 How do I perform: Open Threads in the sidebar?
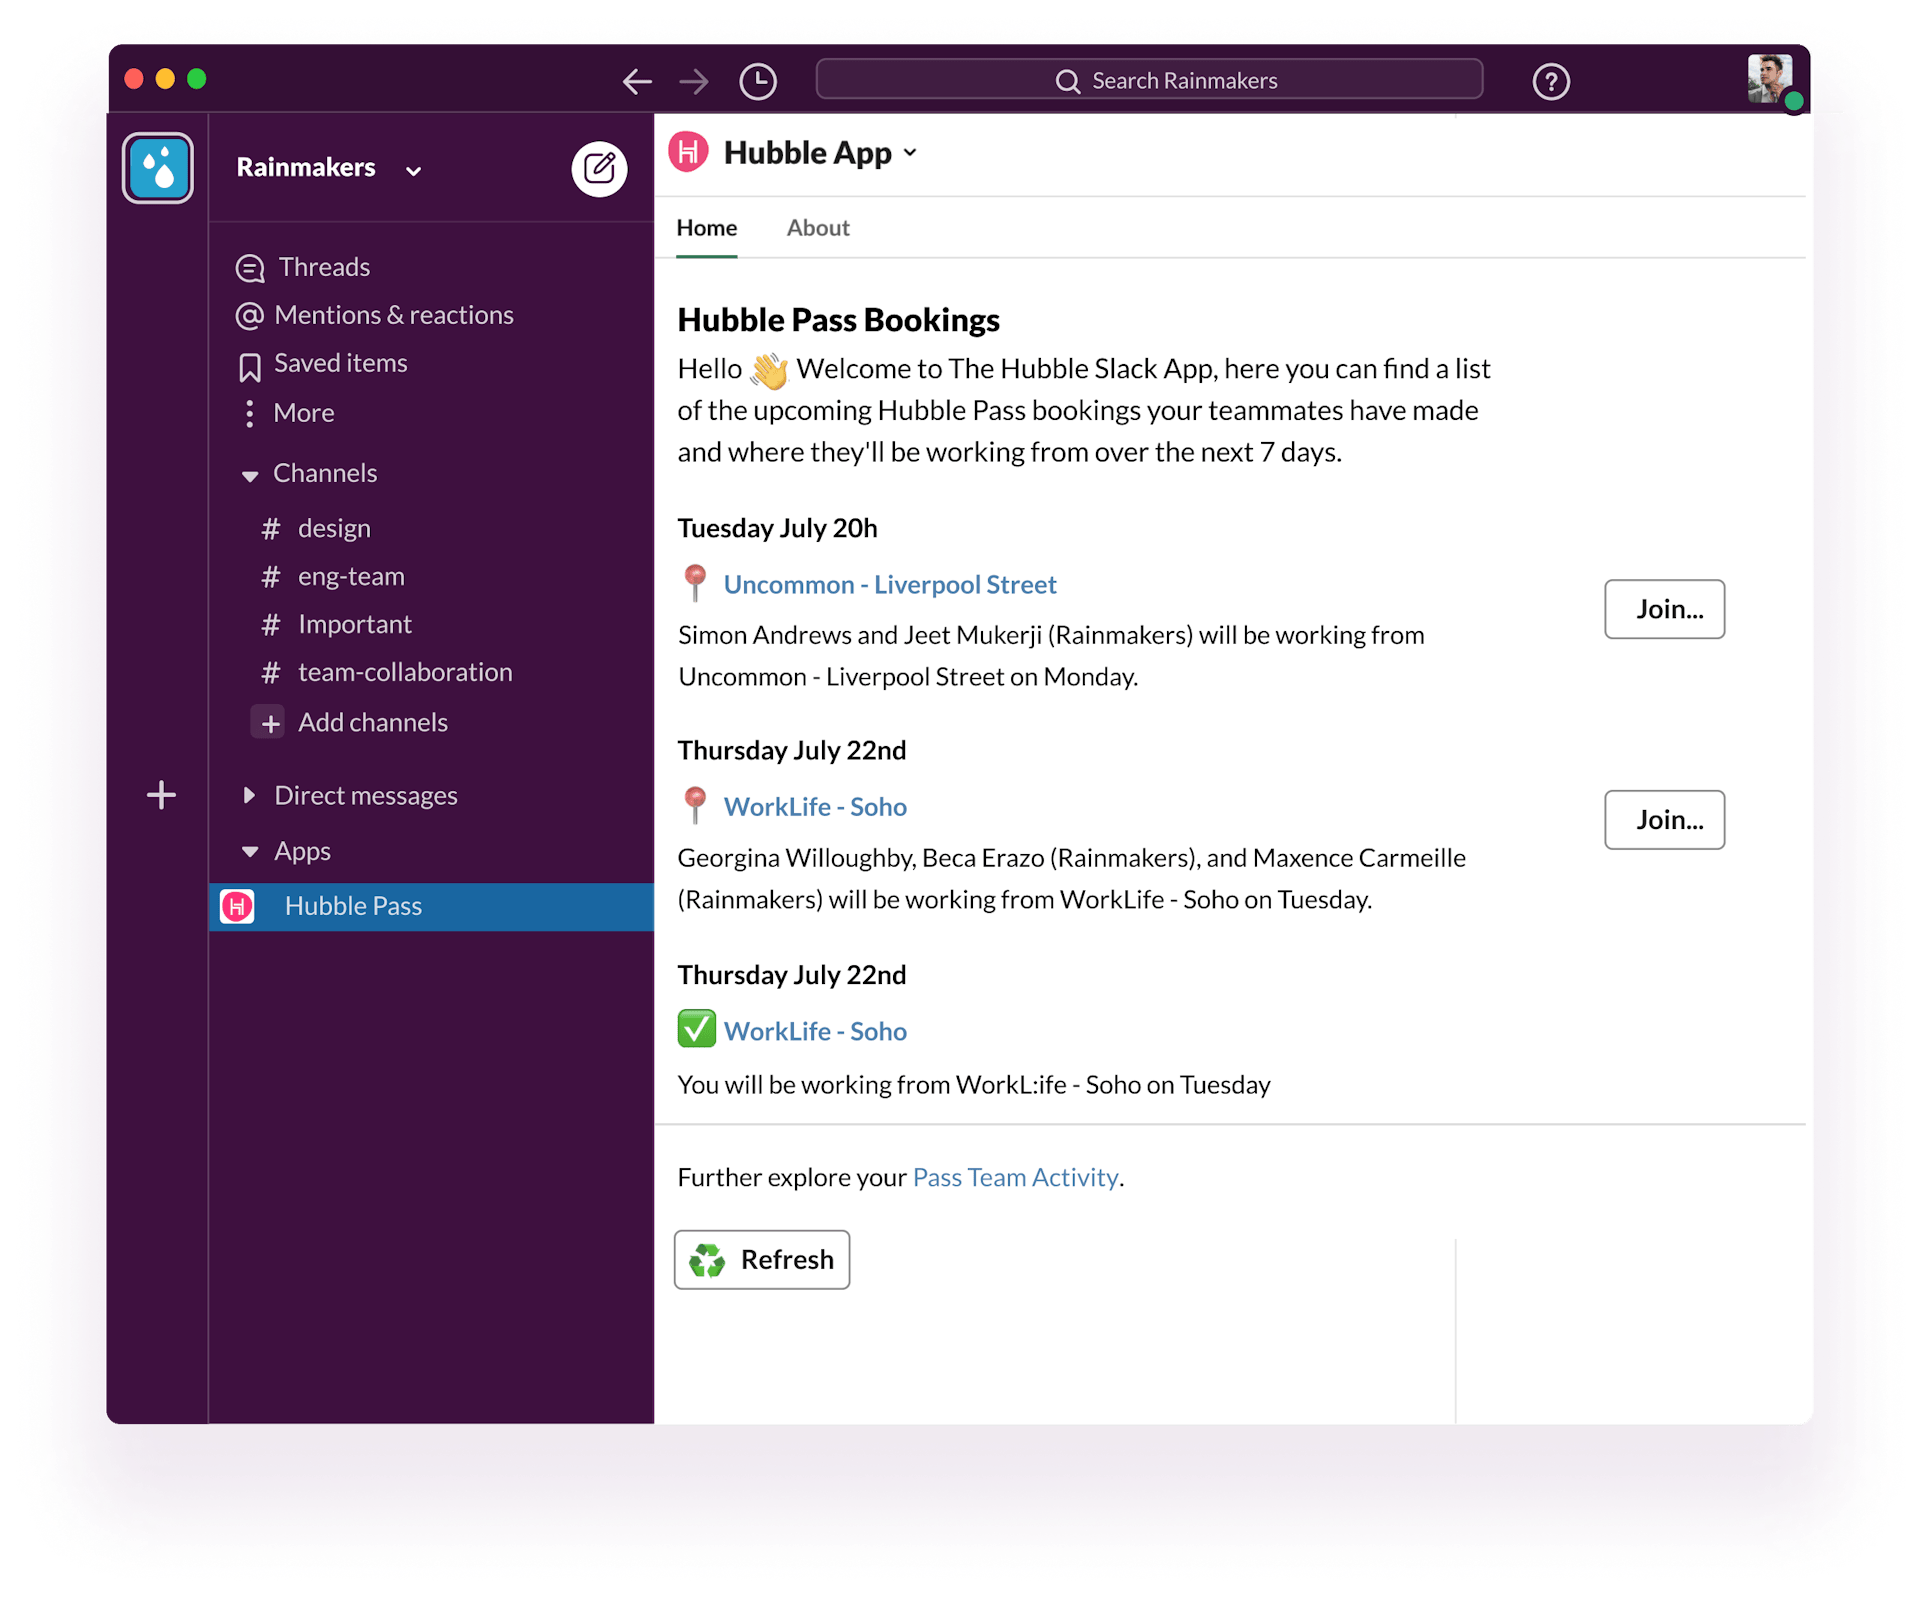coord(323,267)
